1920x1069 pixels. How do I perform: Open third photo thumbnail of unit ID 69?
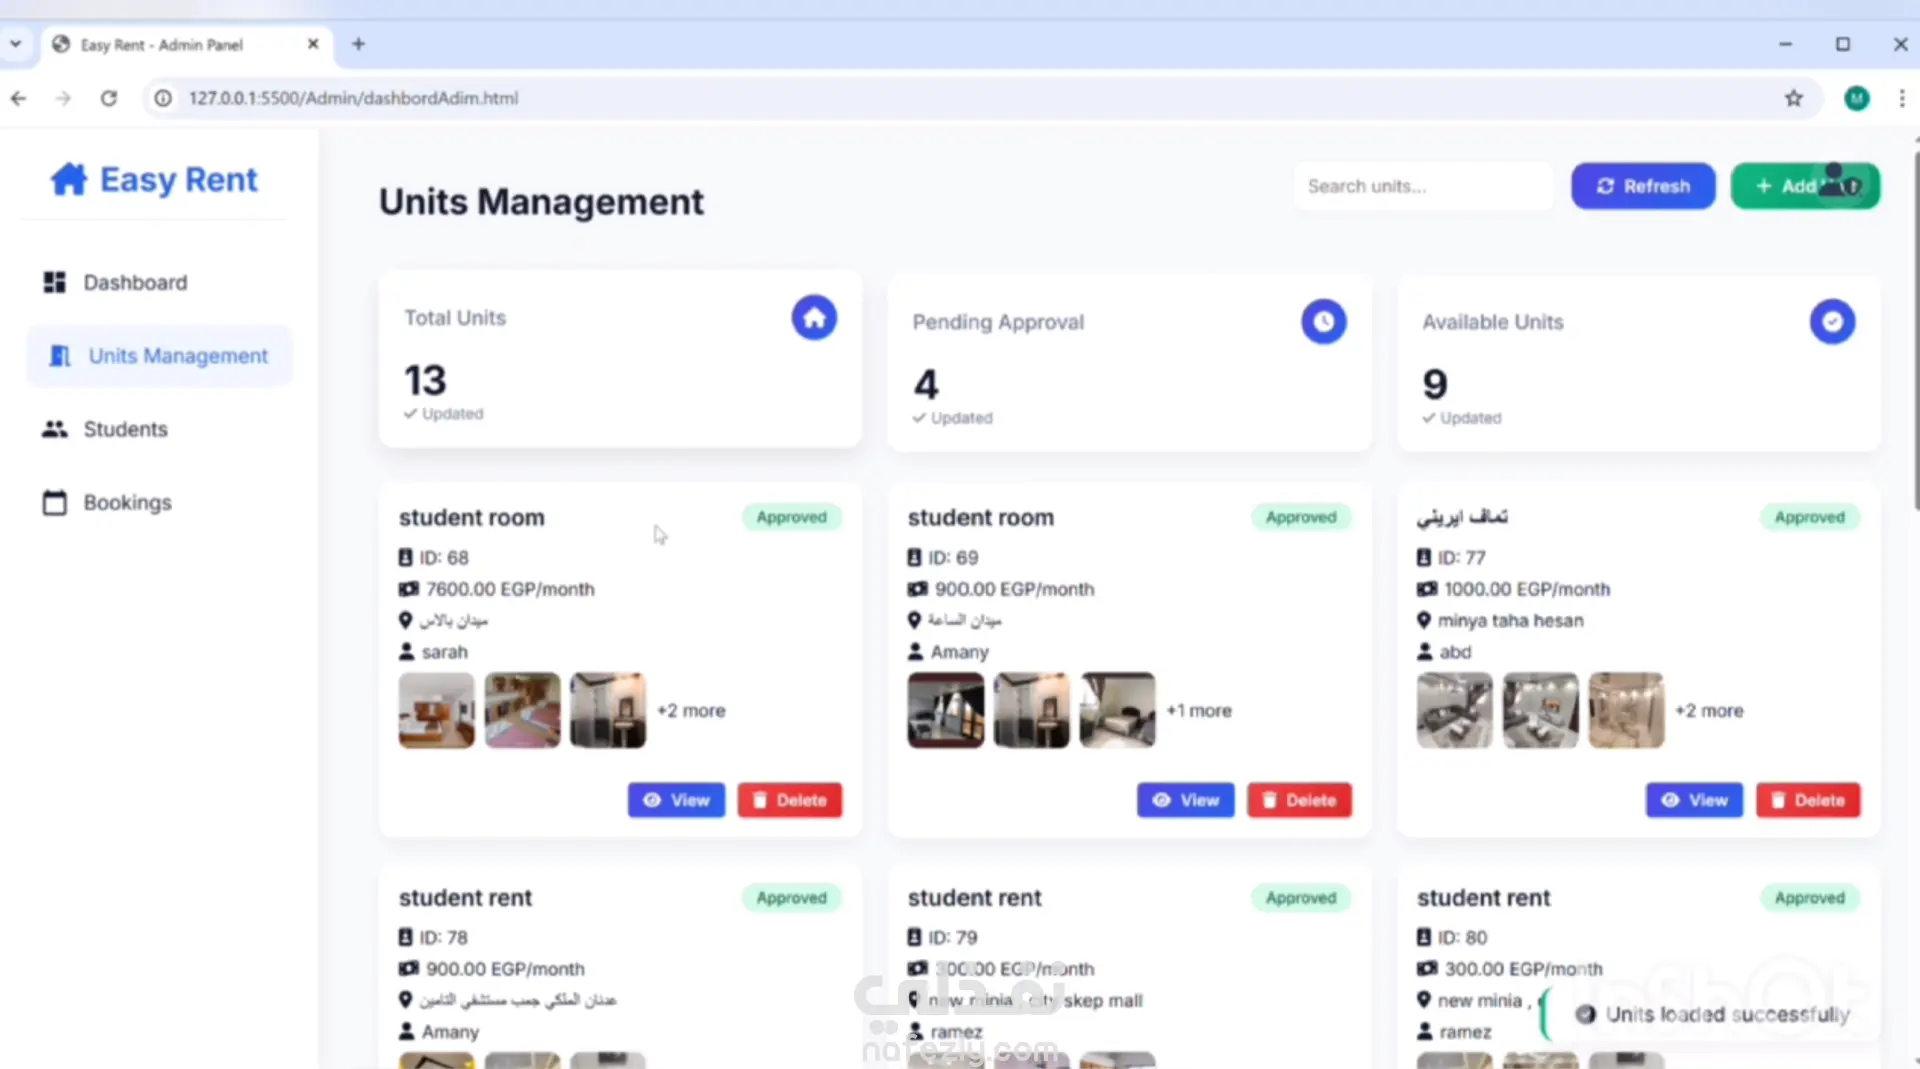coord(1117,710)
